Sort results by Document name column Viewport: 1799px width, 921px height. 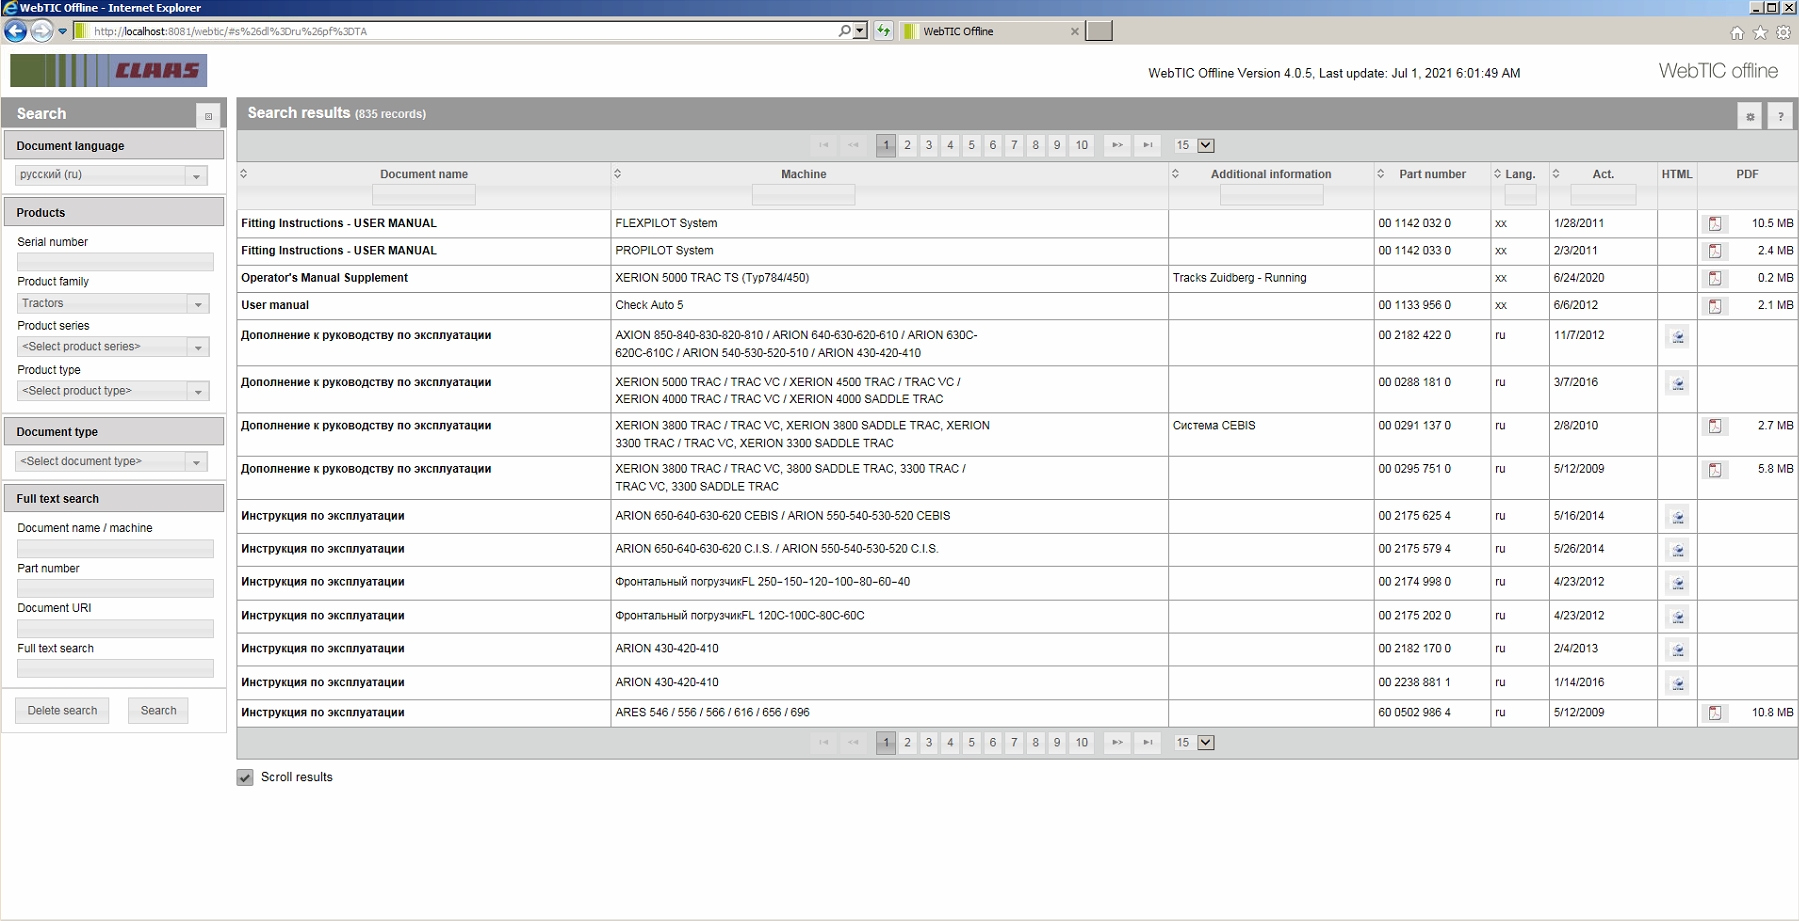[x=243, y=174]
